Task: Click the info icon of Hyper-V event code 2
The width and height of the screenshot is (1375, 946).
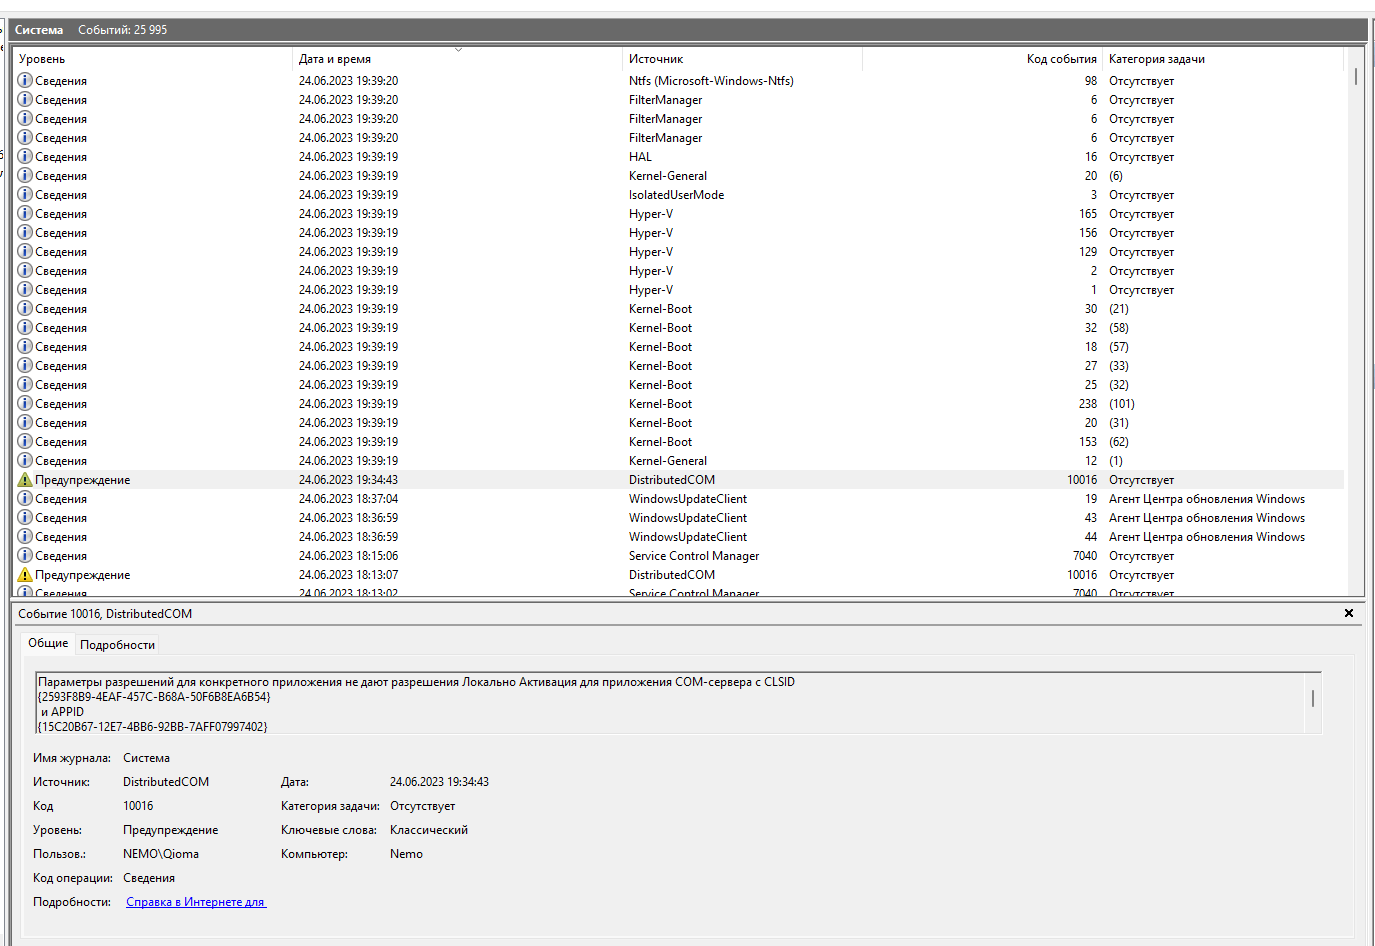Action: (25, 270)
